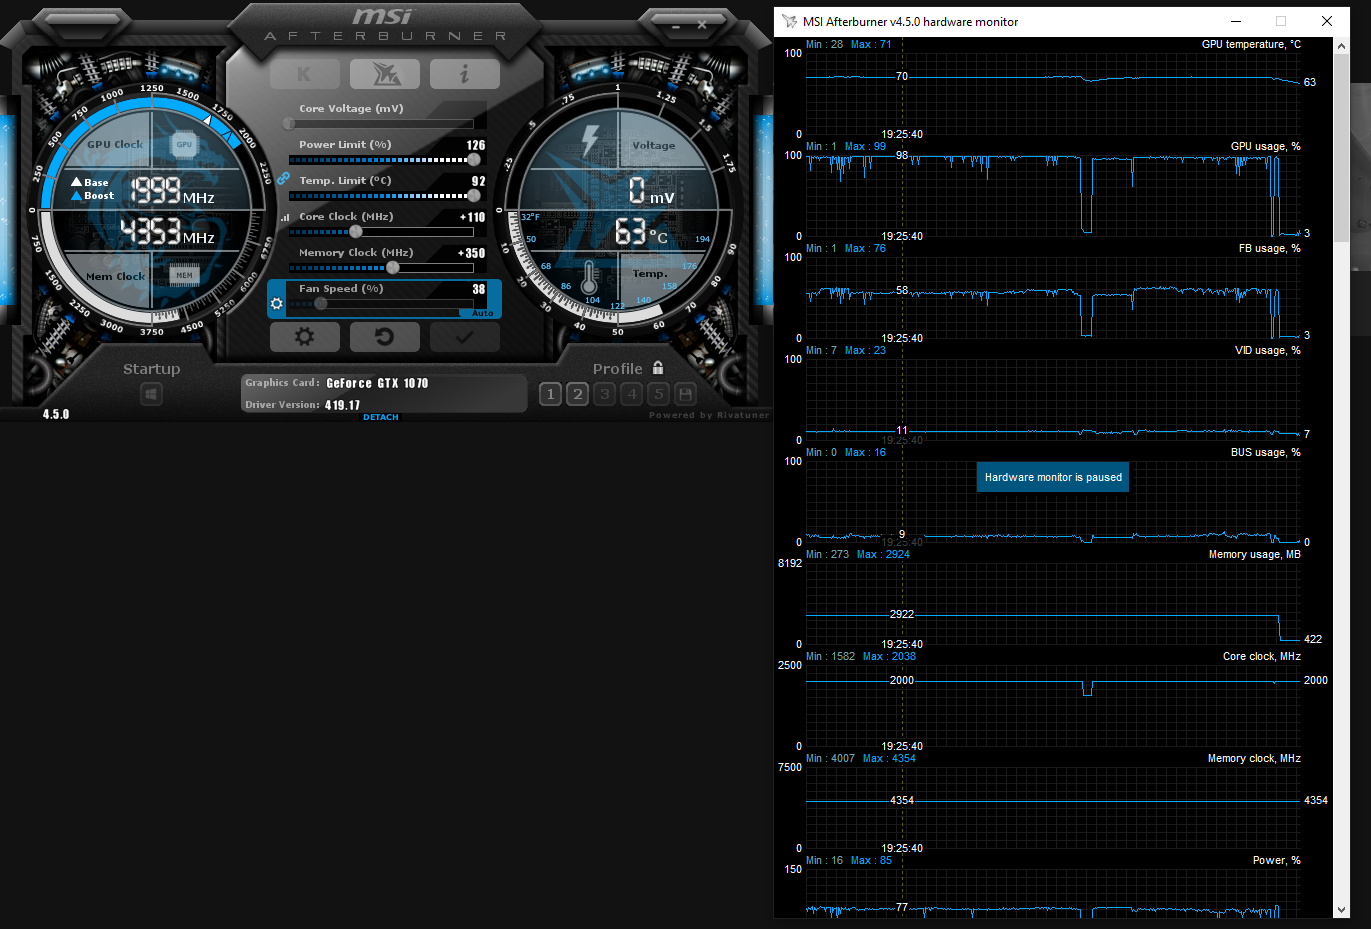This screenshot has height=929, width=1371.
Task: Click the Temp. Limit slider handle
Action: [474, 196]
